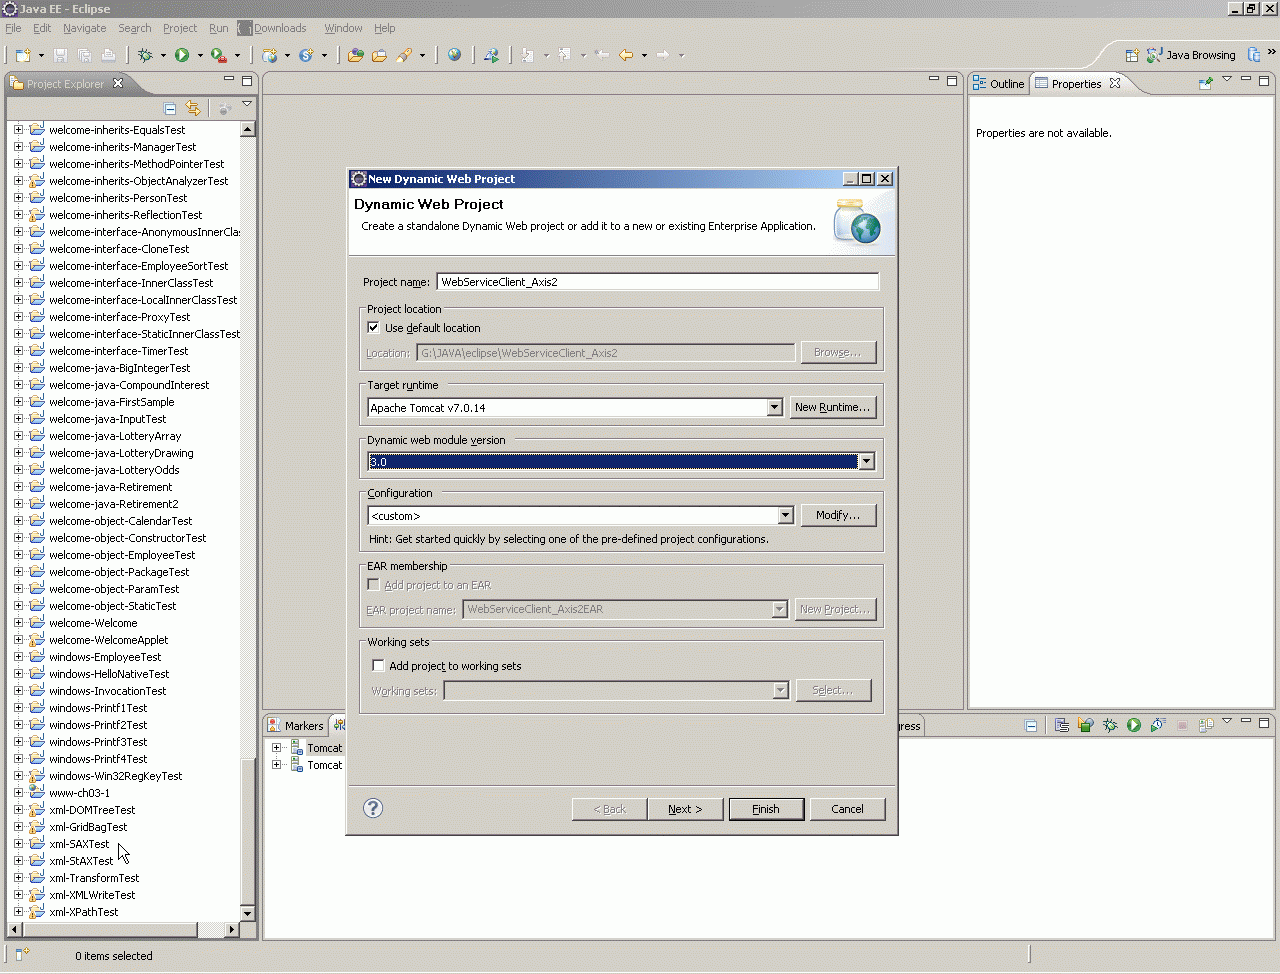
Task: Show hidden perspectives chevron
Action: coord(1272,52)
